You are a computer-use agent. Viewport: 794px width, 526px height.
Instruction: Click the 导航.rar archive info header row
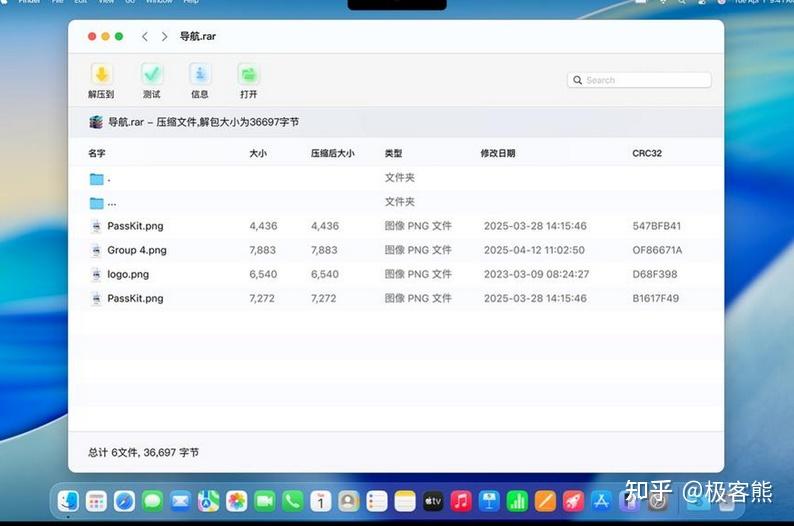point(395,122)
